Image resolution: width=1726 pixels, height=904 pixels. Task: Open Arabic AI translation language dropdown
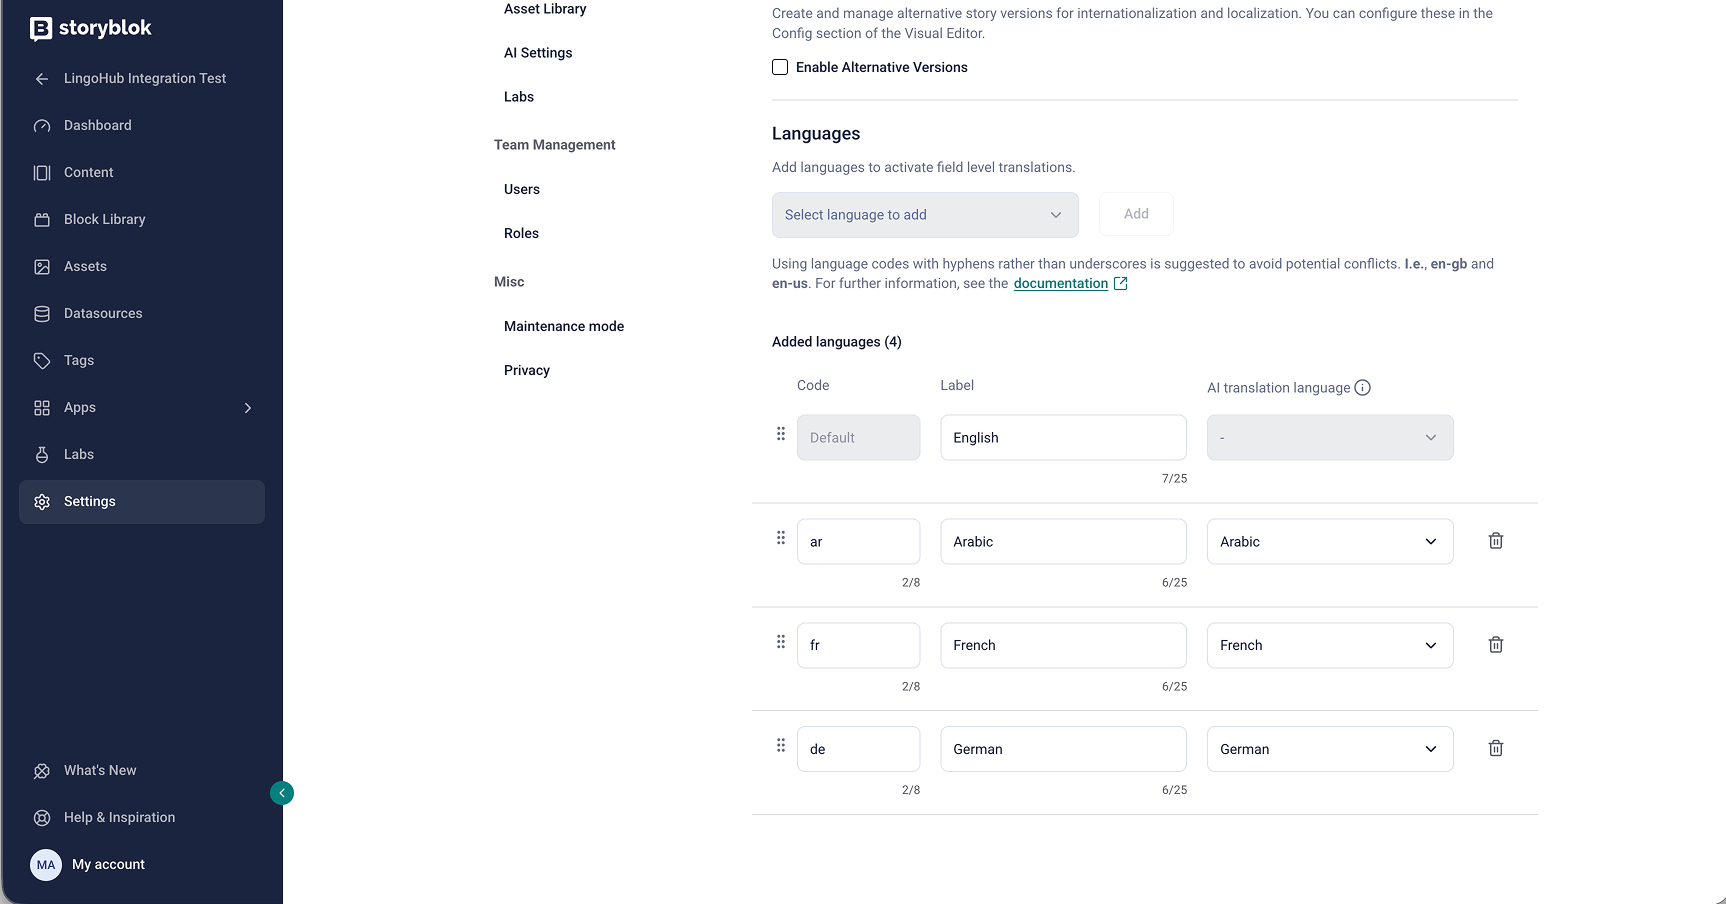[1329, 542]
